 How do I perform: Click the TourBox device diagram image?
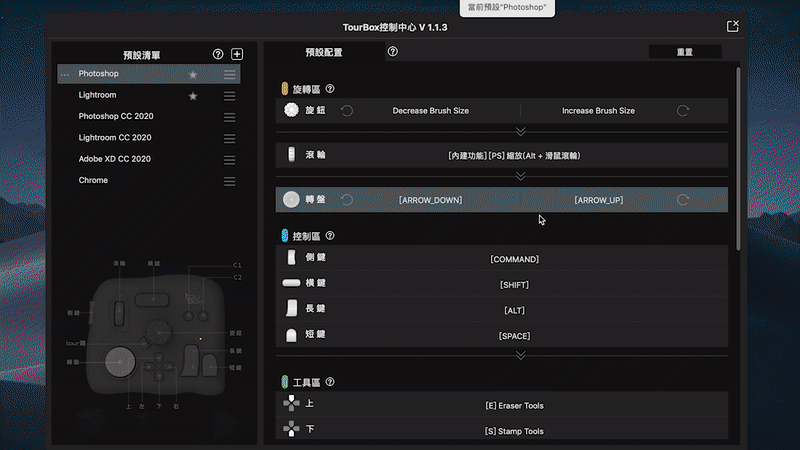[156, 336]
